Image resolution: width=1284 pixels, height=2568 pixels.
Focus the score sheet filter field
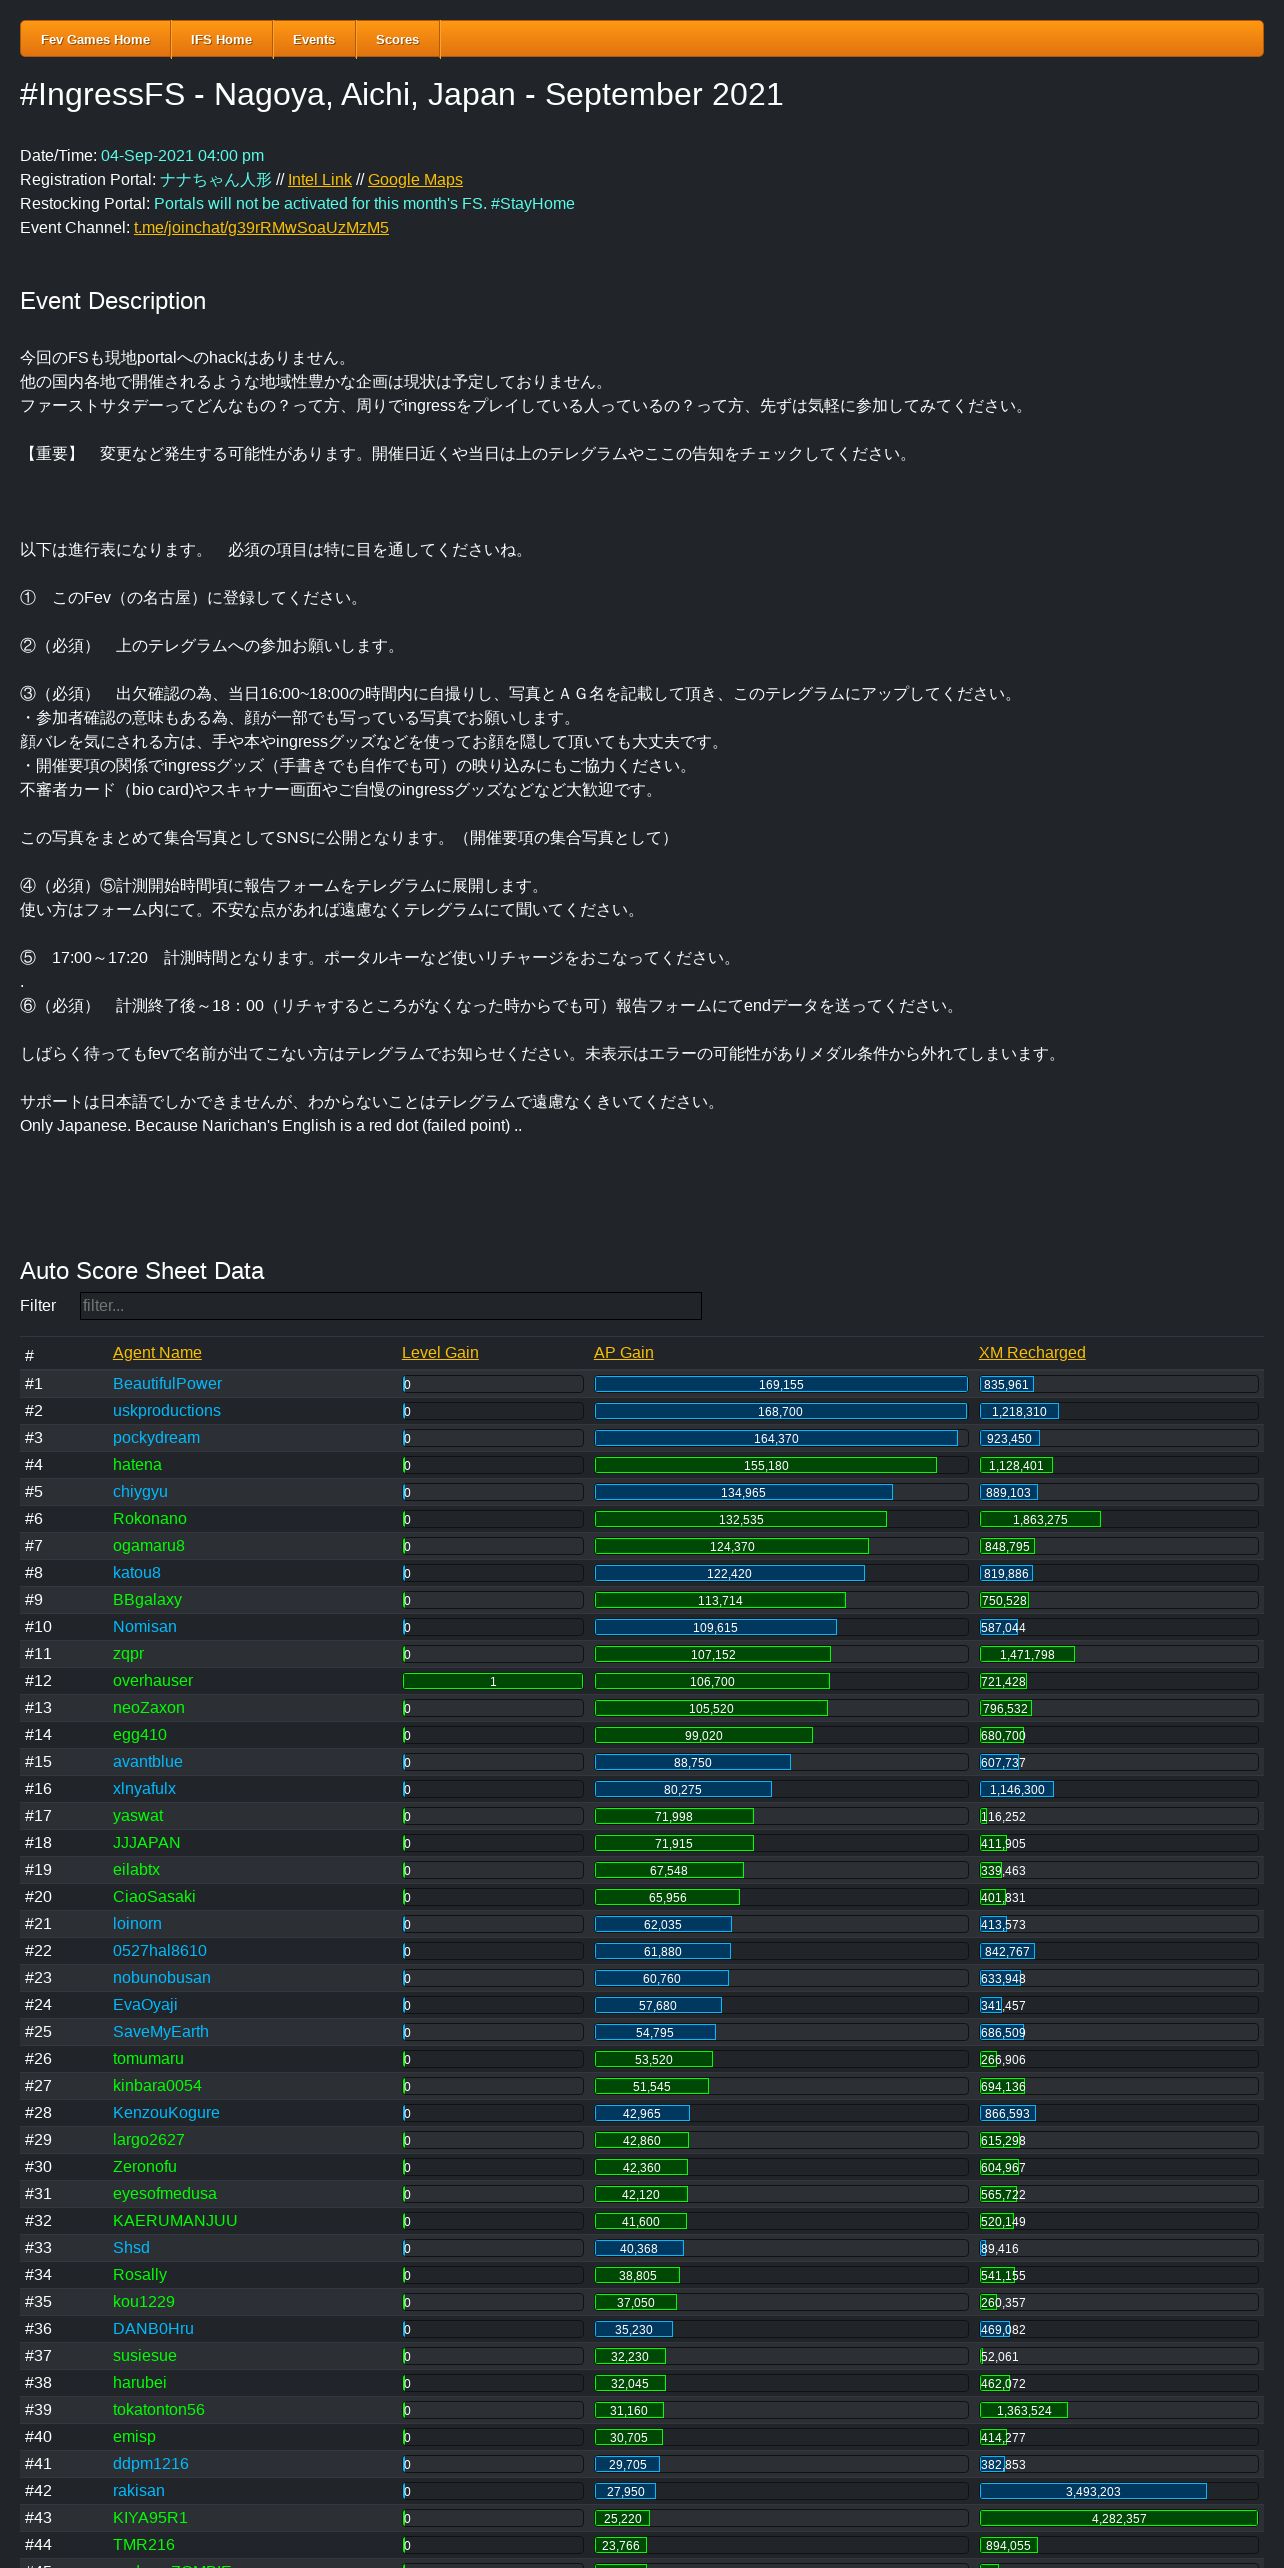(x=390, y=1306)
